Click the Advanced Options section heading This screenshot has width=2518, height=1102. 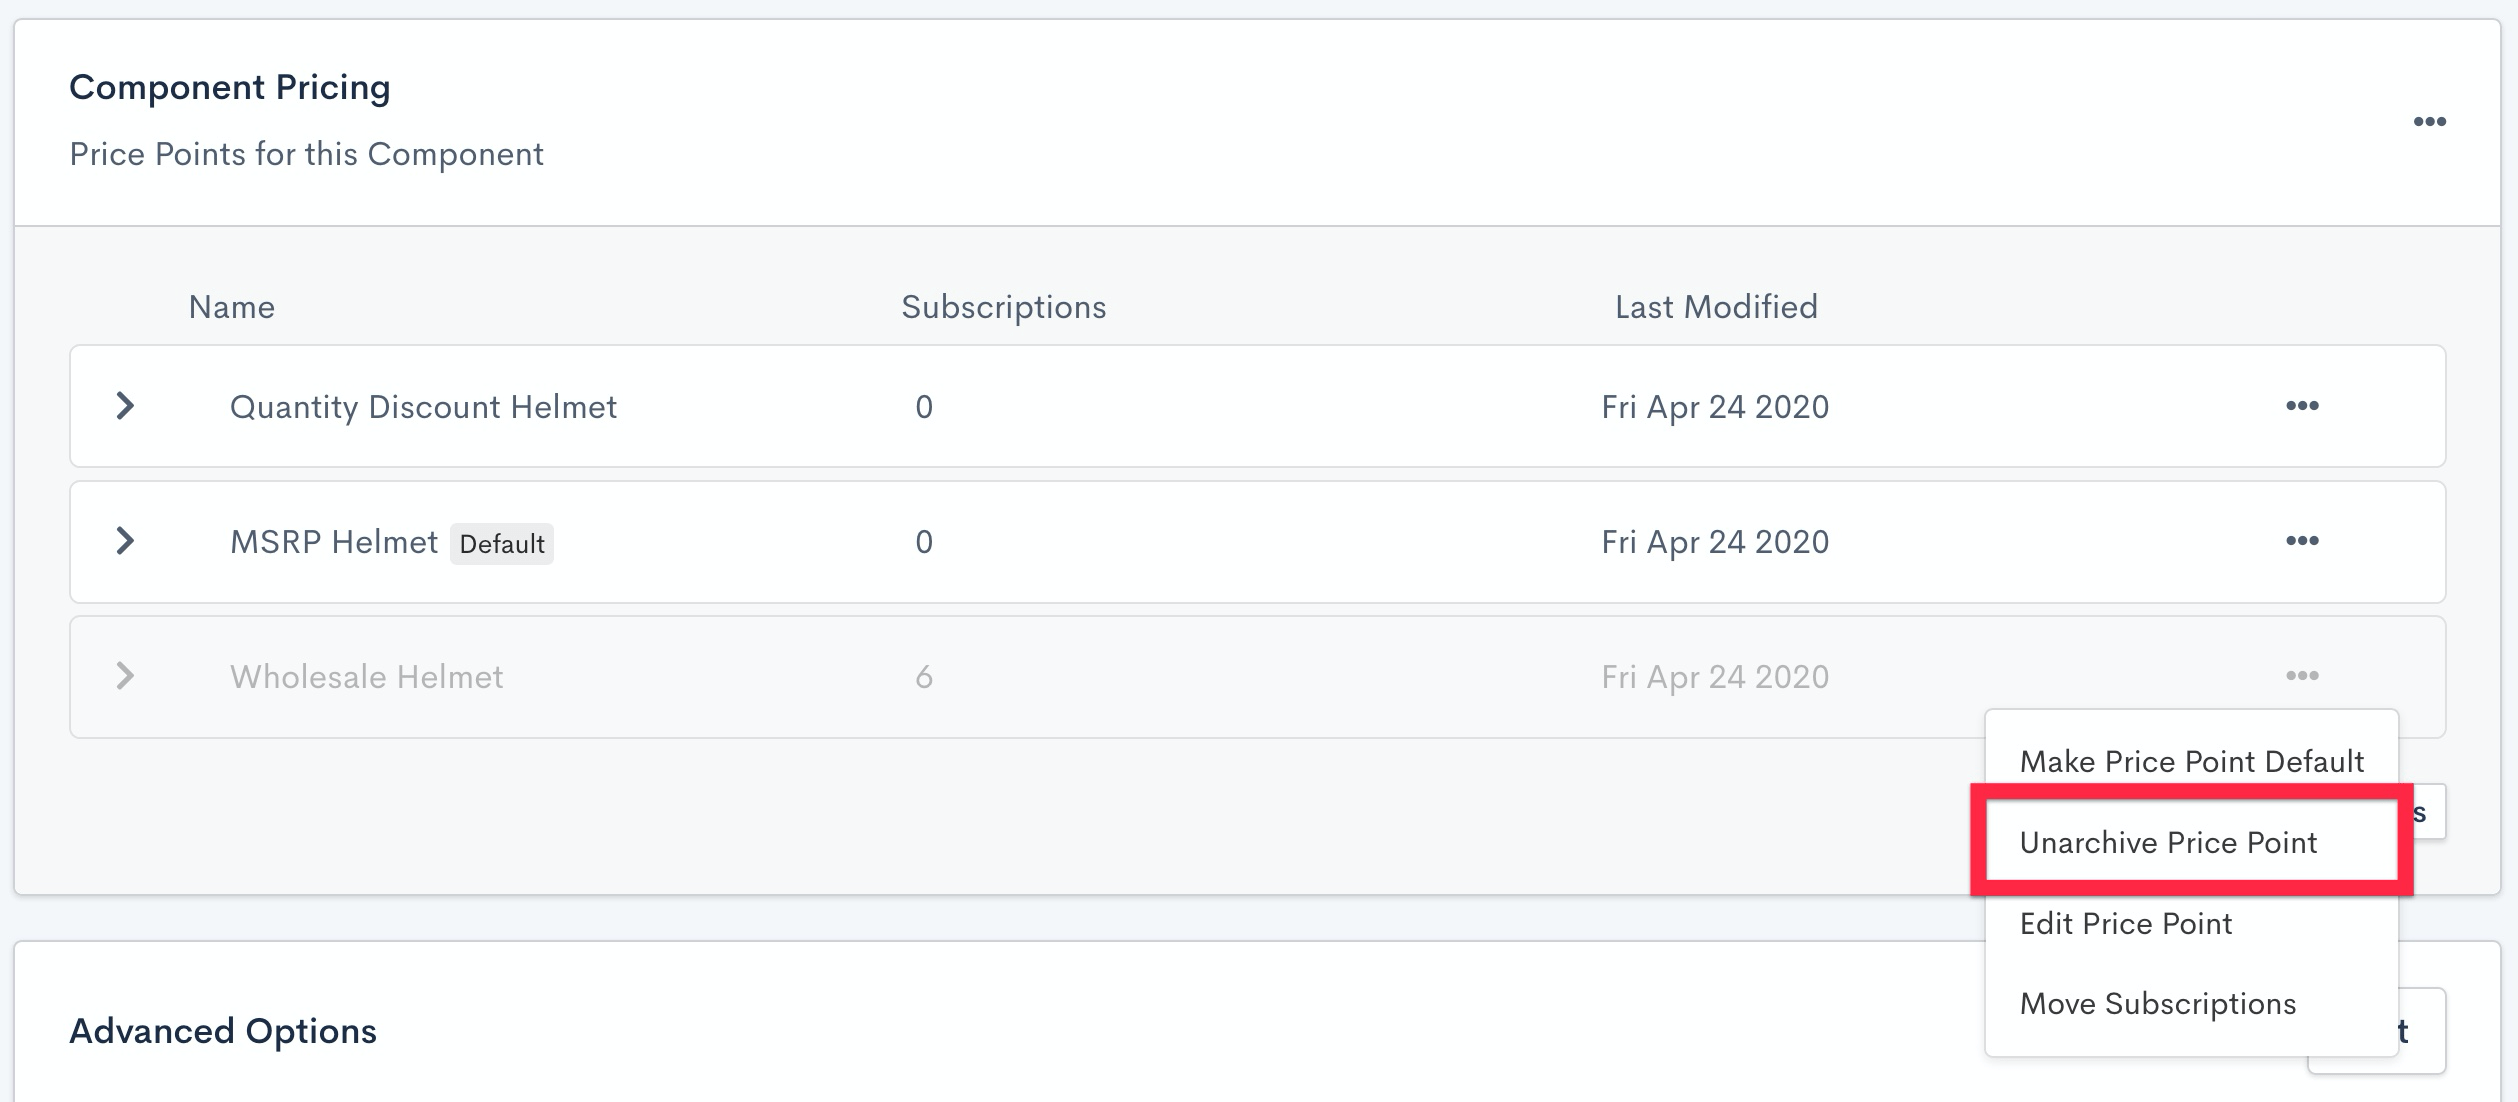point(223,1031)
